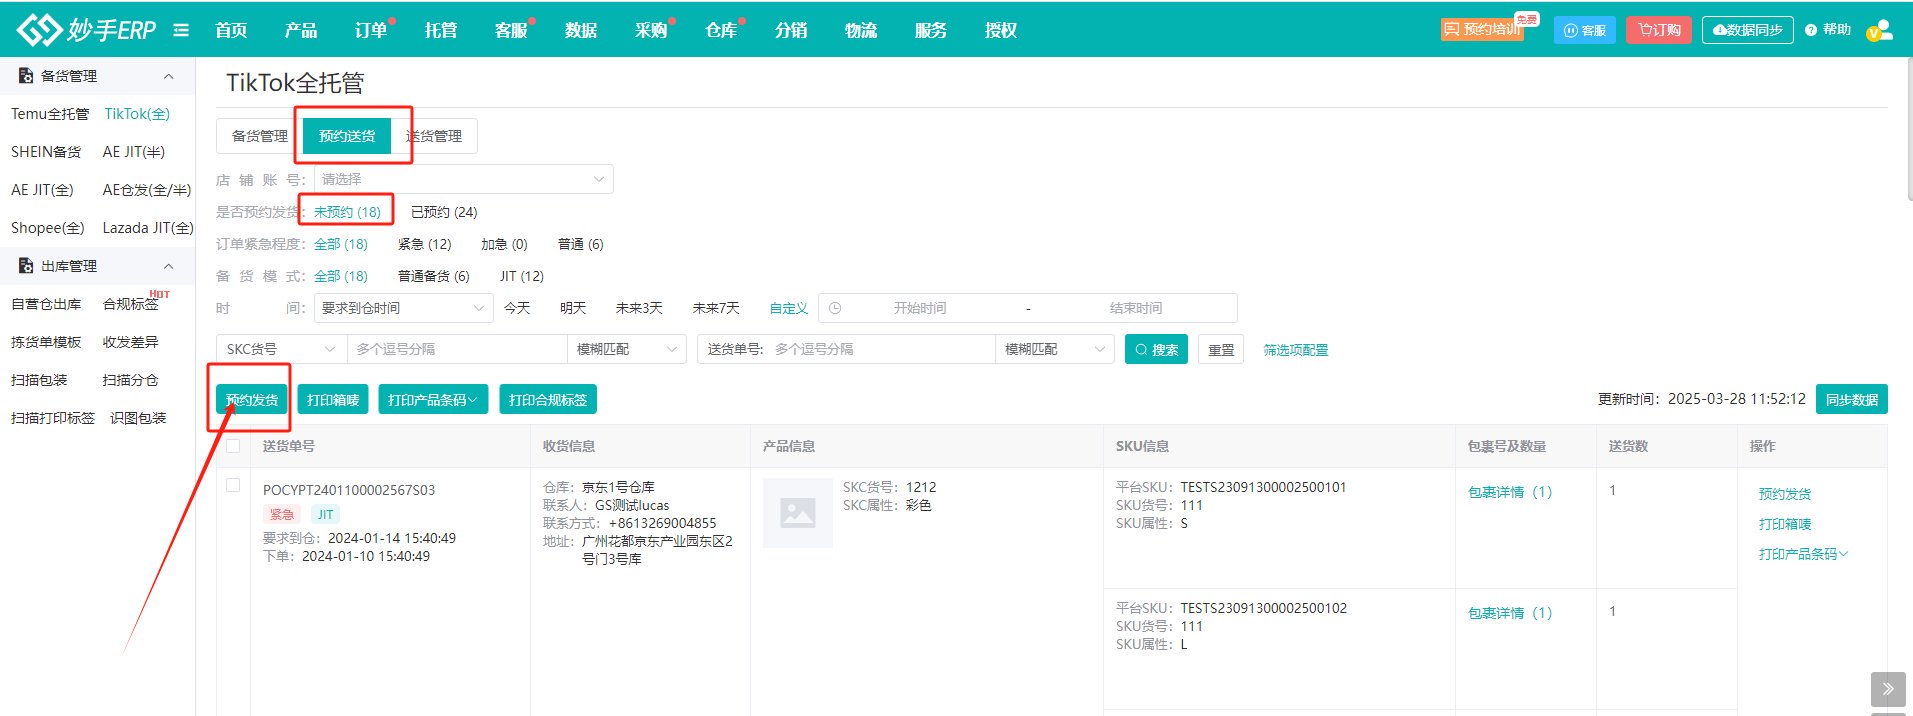Open the first 模糊匹配 dropdown
Screen dimensions: 1913x716
click(627, 349)
